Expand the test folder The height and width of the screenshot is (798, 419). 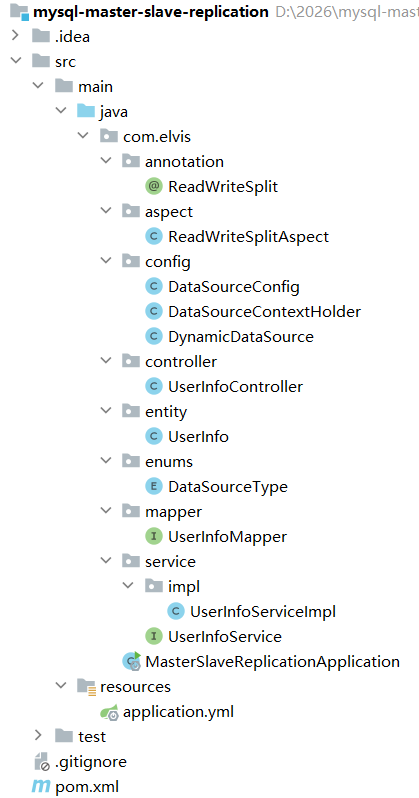click(38, 735)
